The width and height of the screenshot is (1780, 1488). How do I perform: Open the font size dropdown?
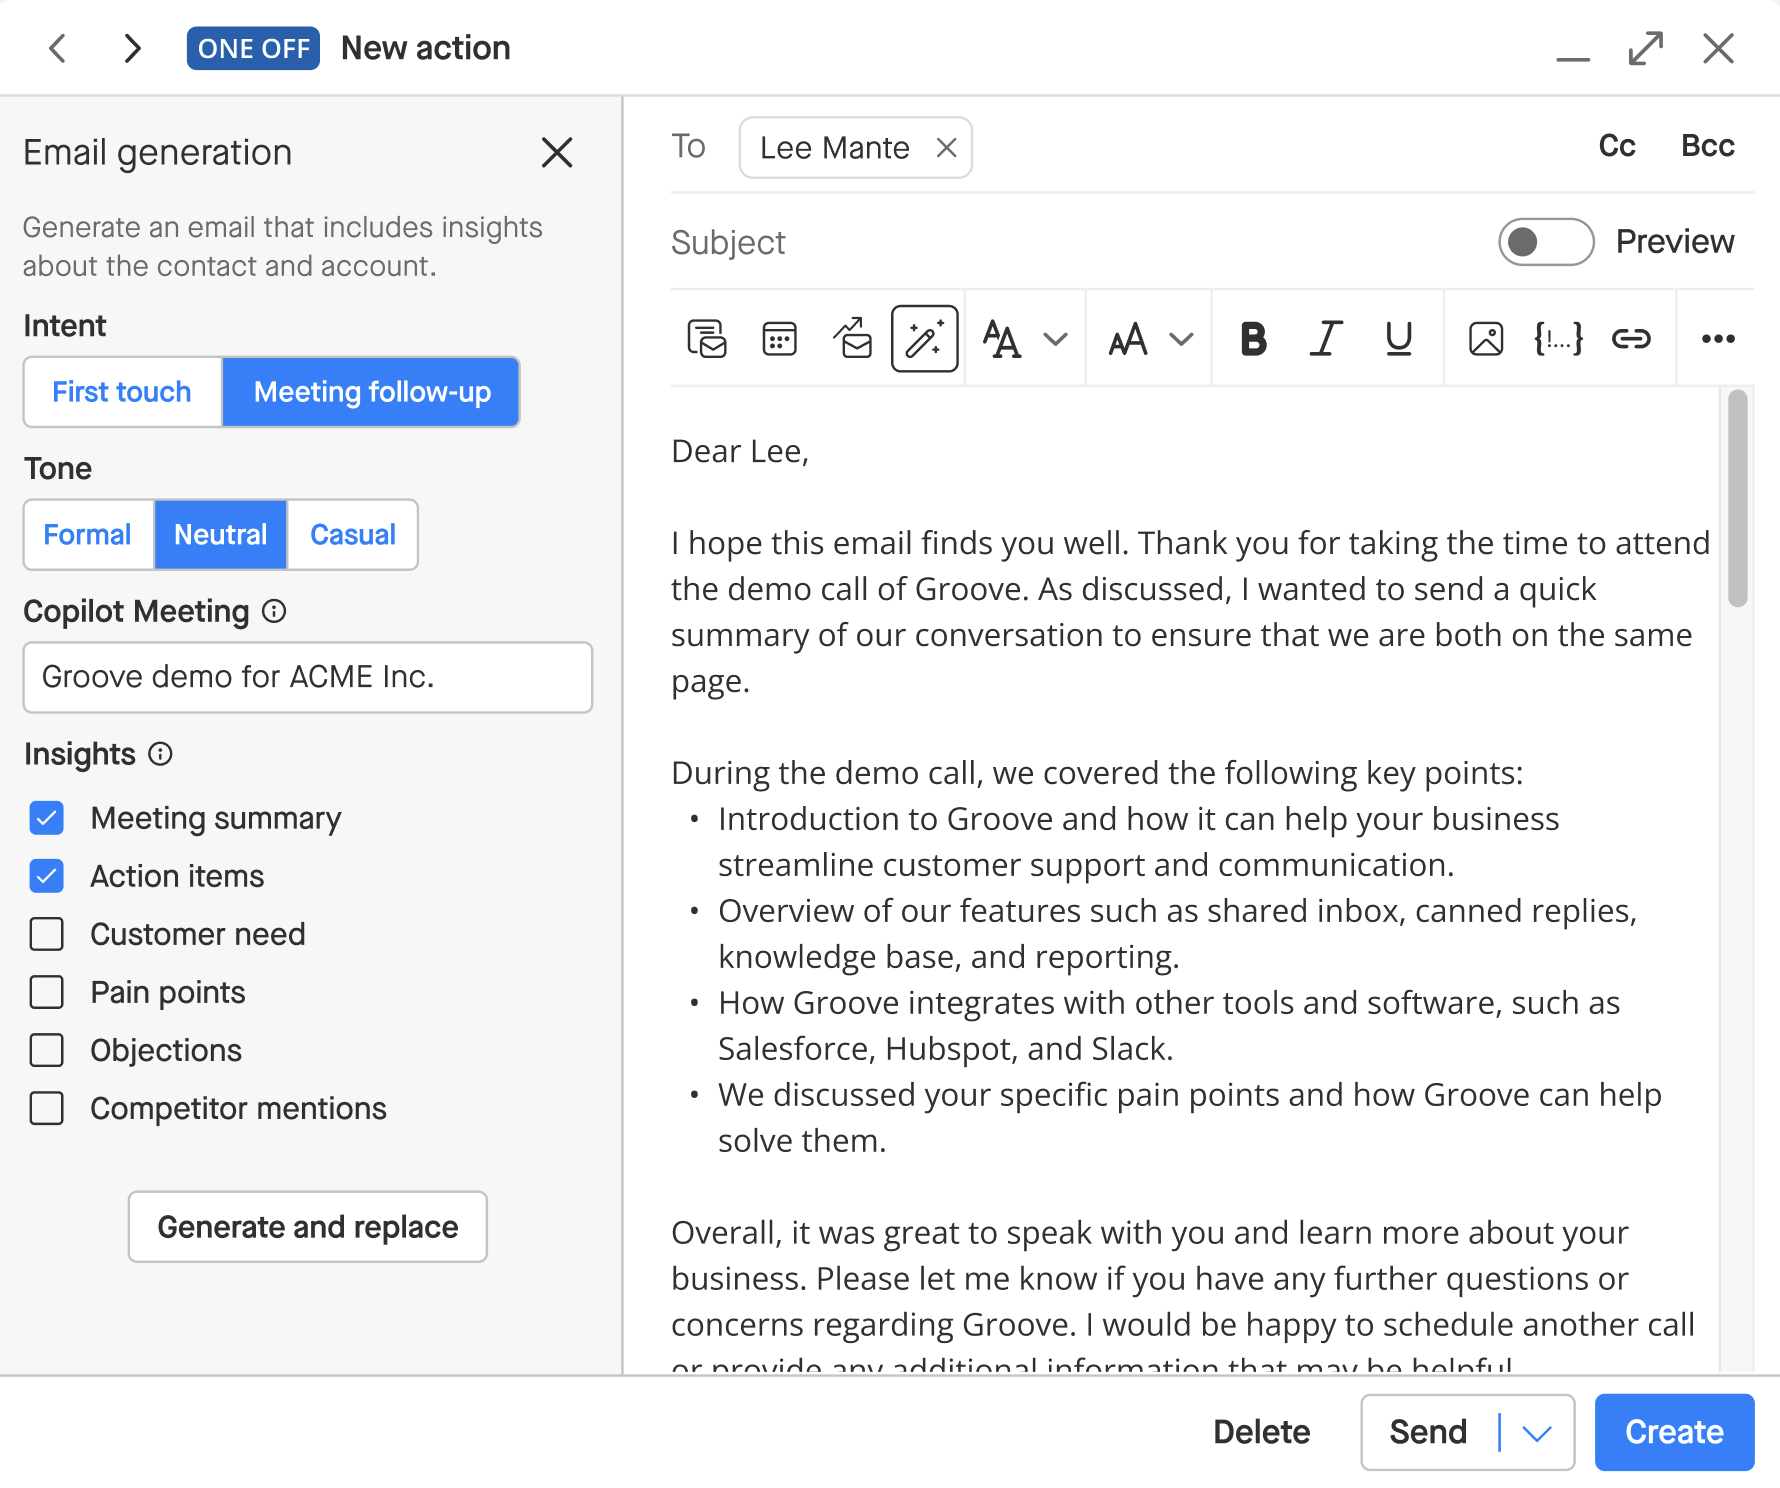tap(1147, 338)
